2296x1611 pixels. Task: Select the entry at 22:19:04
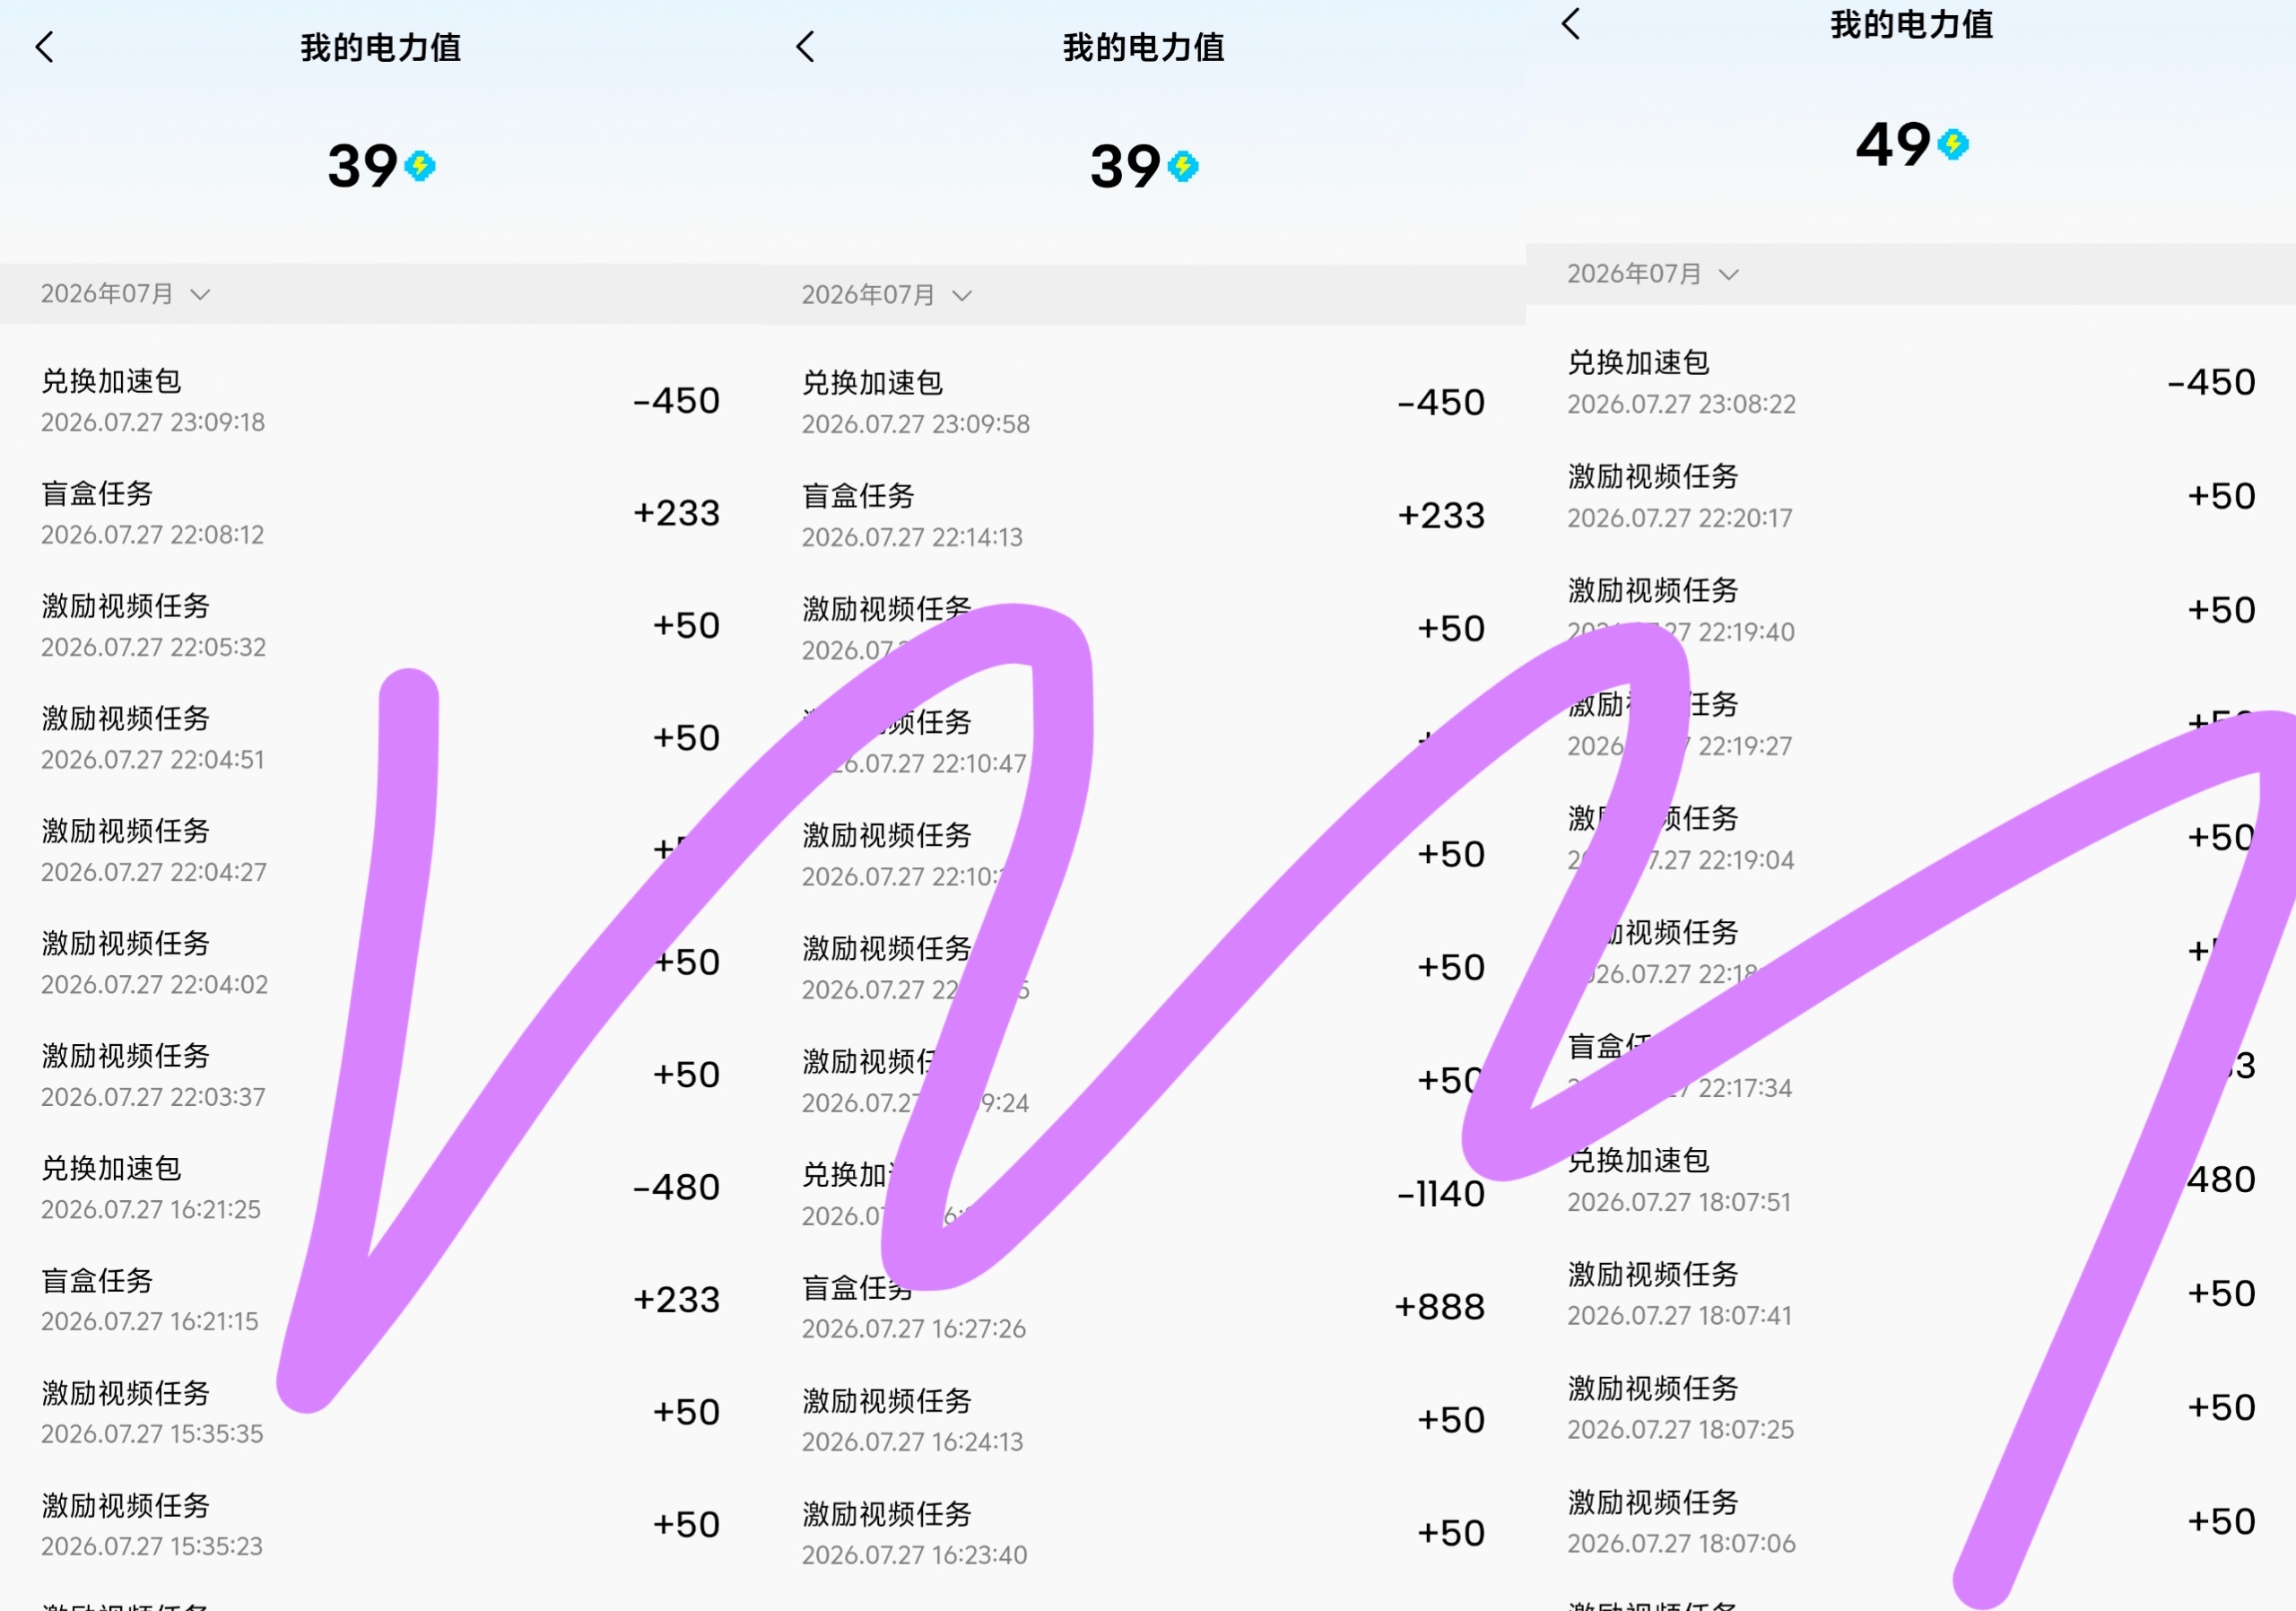1911,838
